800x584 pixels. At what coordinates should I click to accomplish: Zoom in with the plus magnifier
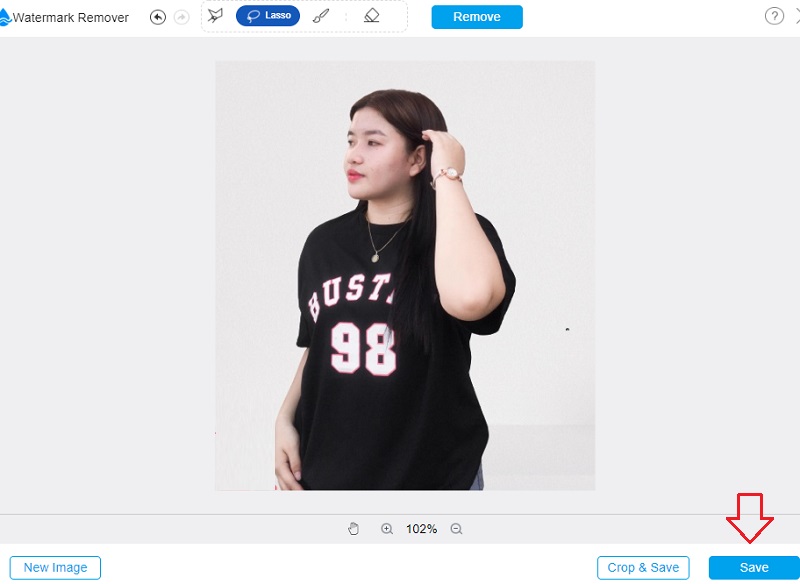pos(387,529)
